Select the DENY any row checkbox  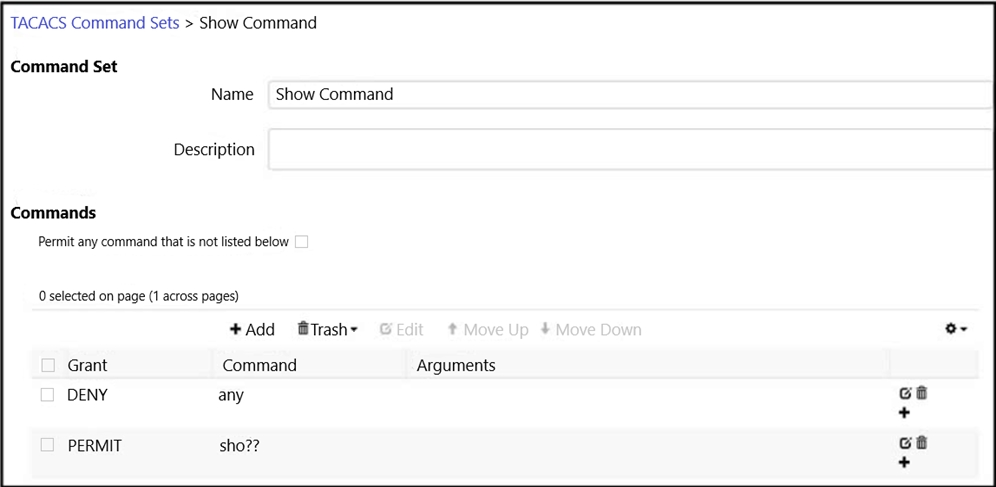pyautogui.click(x=47, y=395)
